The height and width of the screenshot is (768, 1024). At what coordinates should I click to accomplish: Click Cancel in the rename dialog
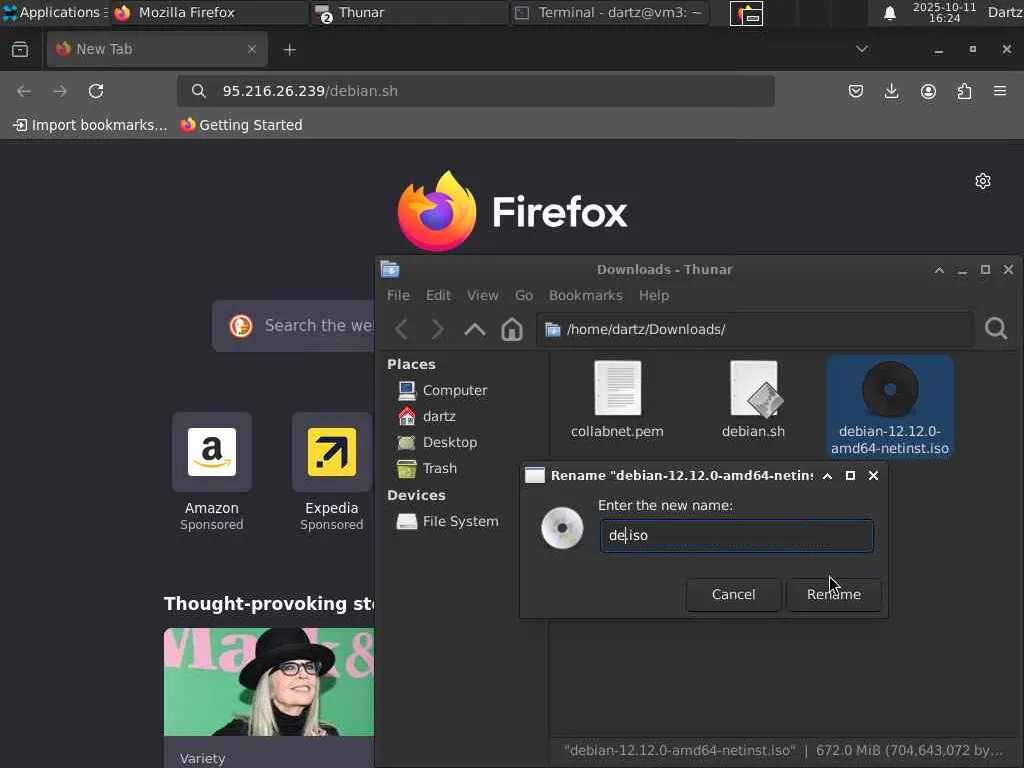pos(733,594)
